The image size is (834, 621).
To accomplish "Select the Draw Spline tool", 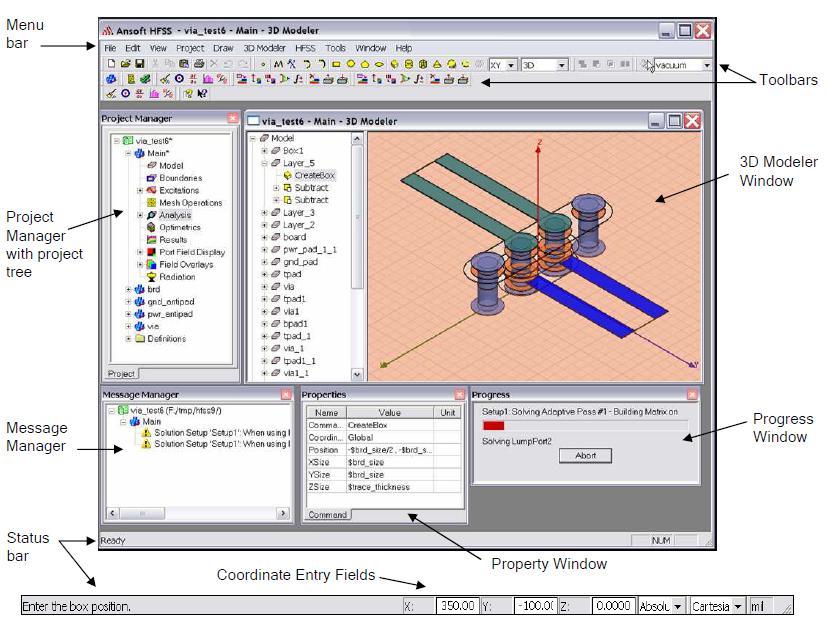I will [x=291, y=64].
